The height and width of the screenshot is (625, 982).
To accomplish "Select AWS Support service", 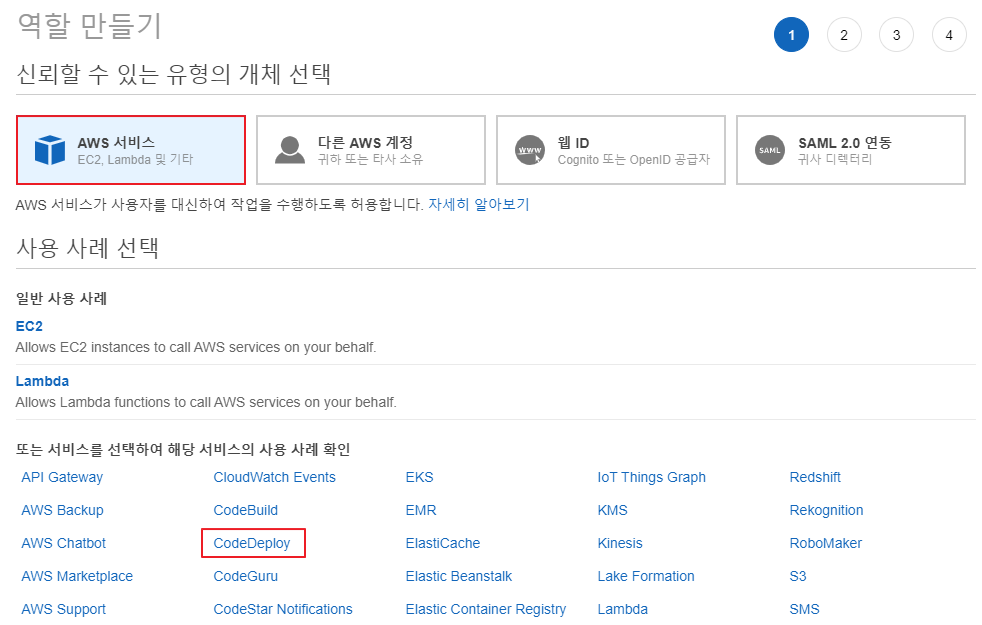I will (x=63, y=609).
